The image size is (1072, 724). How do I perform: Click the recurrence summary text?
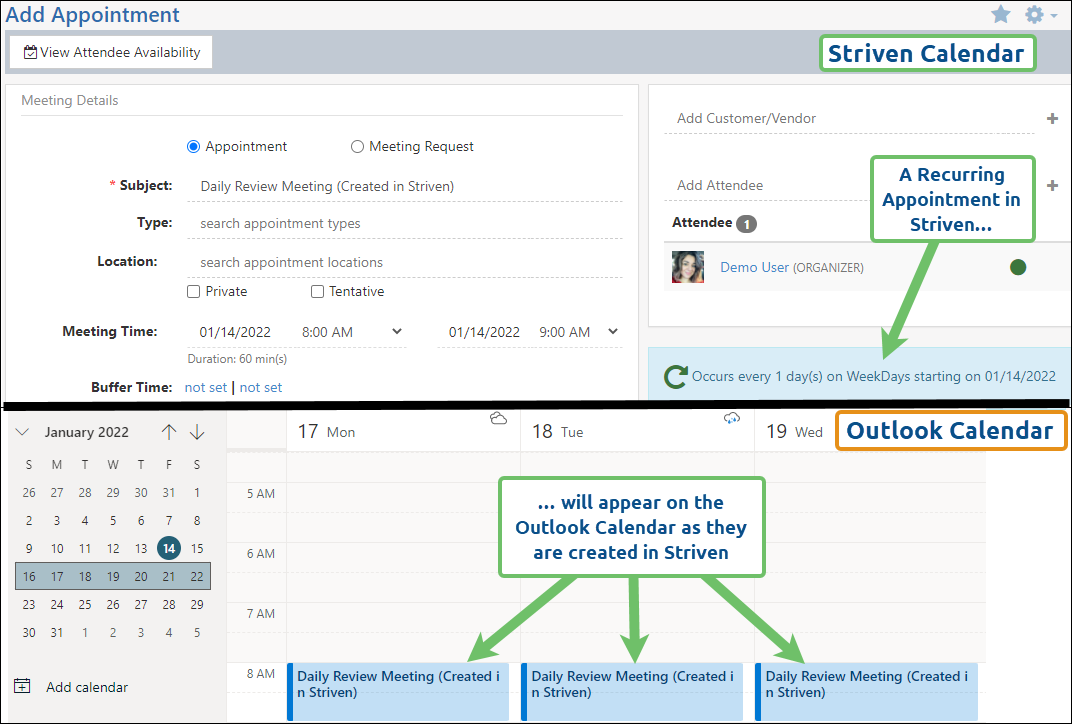(x=874, y=376)
